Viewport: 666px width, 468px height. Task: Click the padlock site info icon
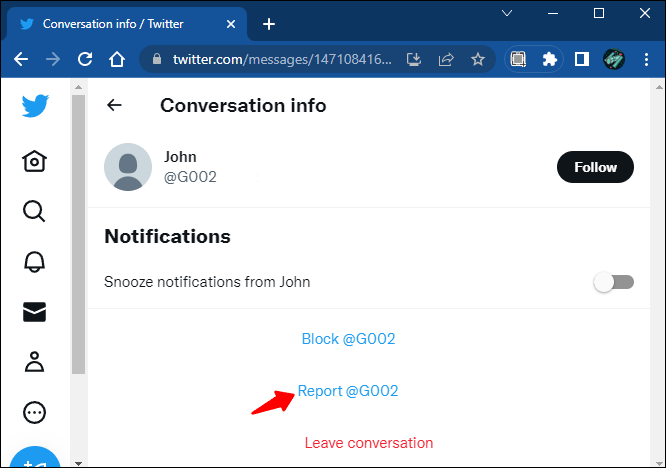[157, 59]
